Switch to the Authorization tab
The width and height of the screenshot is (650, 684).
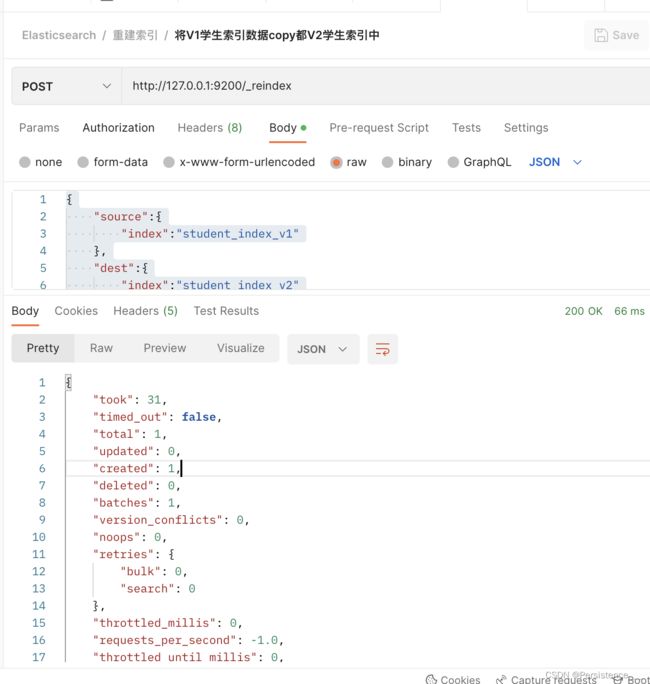119,128
